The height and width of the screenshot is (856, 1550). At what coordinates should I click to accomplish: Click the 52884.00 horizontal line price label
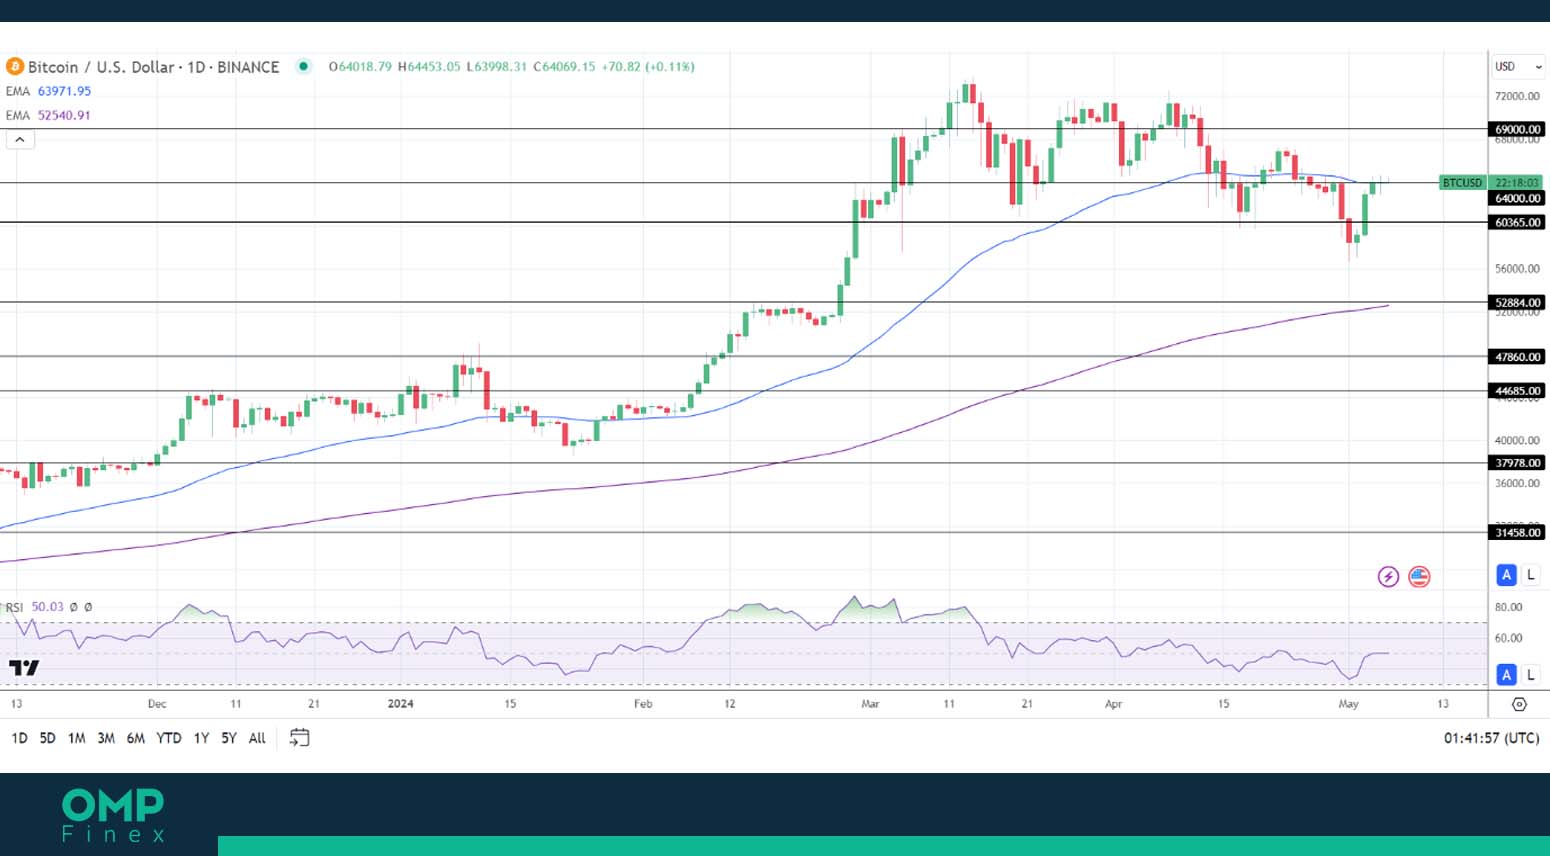click(x=1517, y=302)
